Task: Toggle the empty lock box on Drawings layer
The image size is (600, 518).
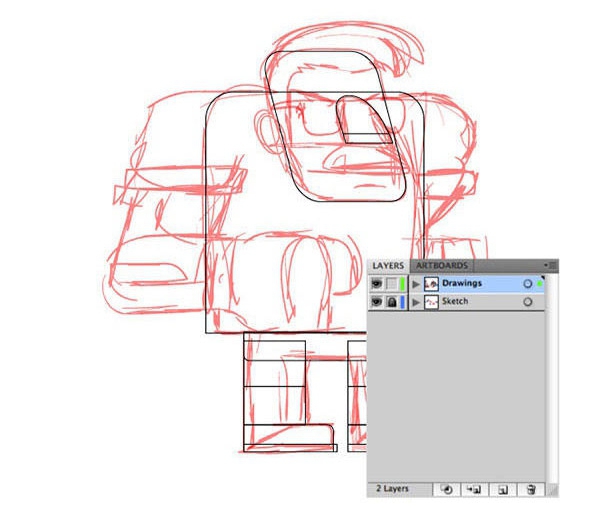Action: pyautogui.click(x=391, y=284)
